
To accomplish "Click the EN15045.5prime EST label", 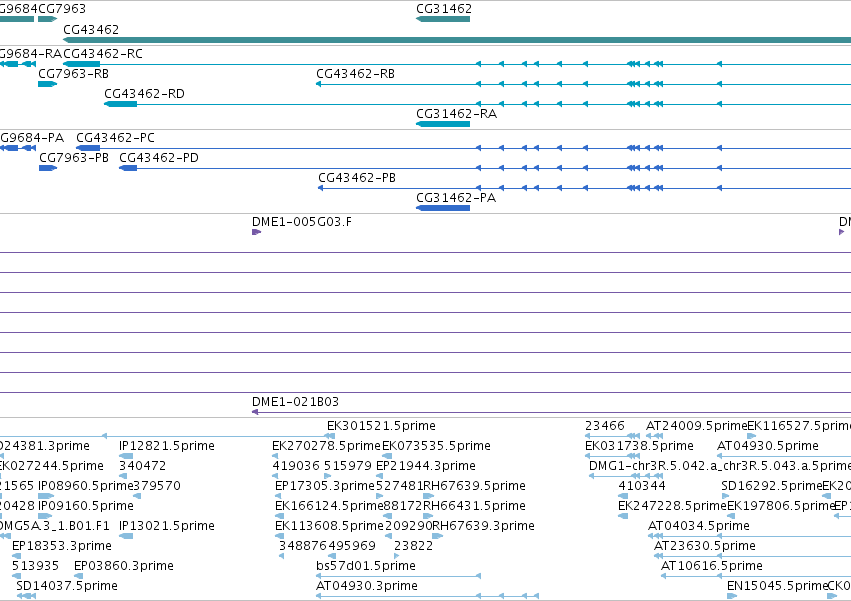I will click(778, 586).
